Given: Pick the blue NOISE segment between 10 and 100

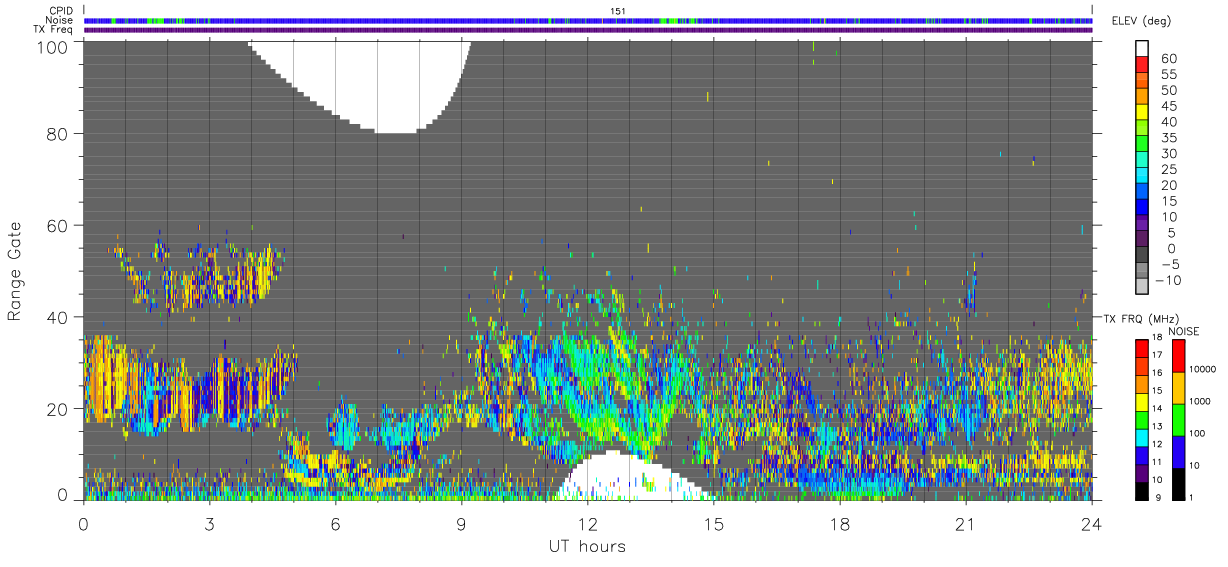Looking at the screenshot, I should tap(1179, 452).
